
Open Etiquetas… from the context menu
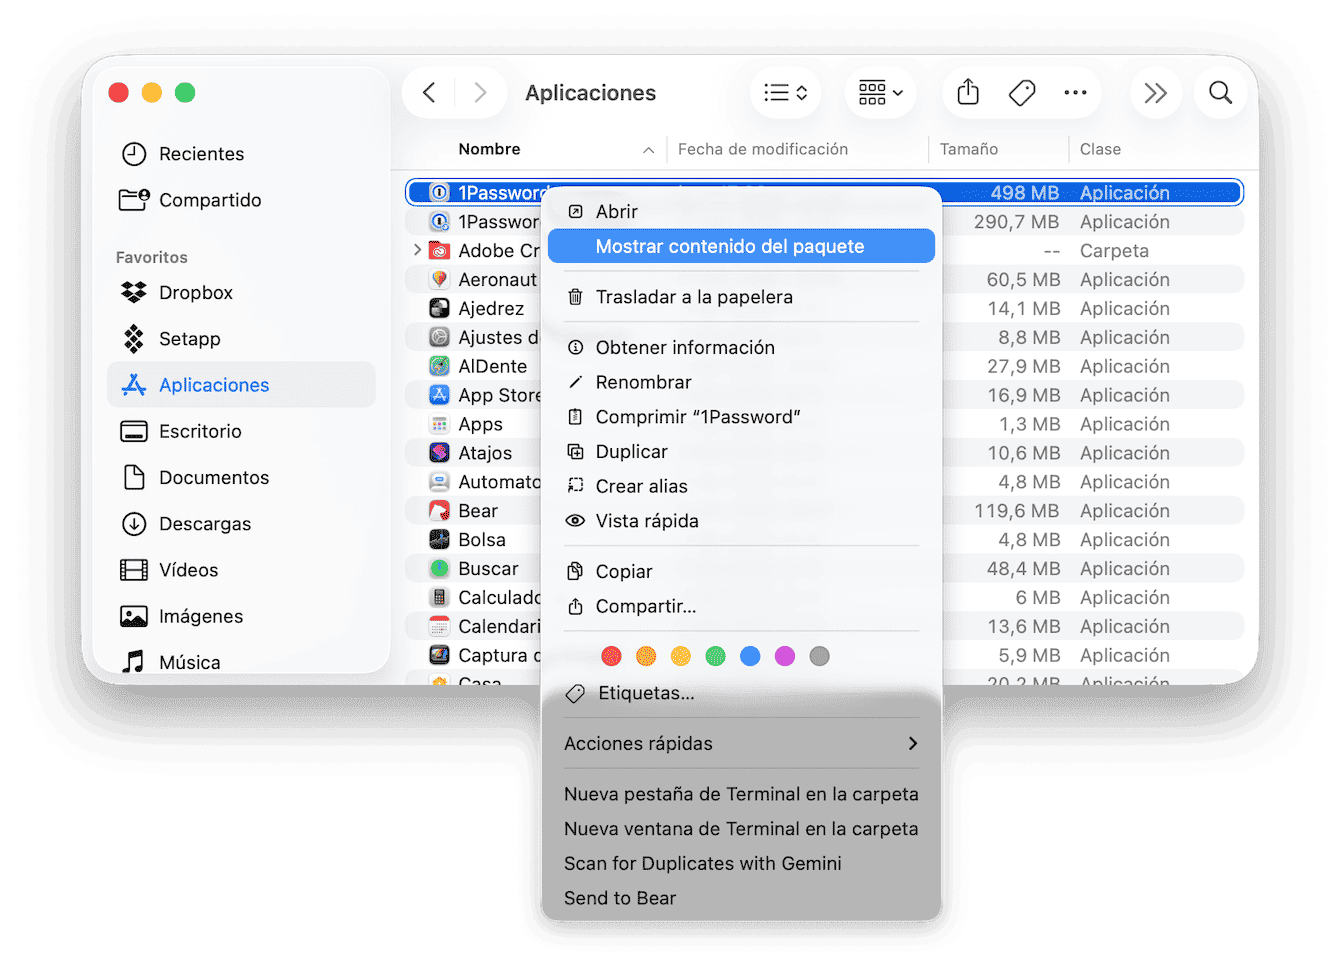coord(741,693)
